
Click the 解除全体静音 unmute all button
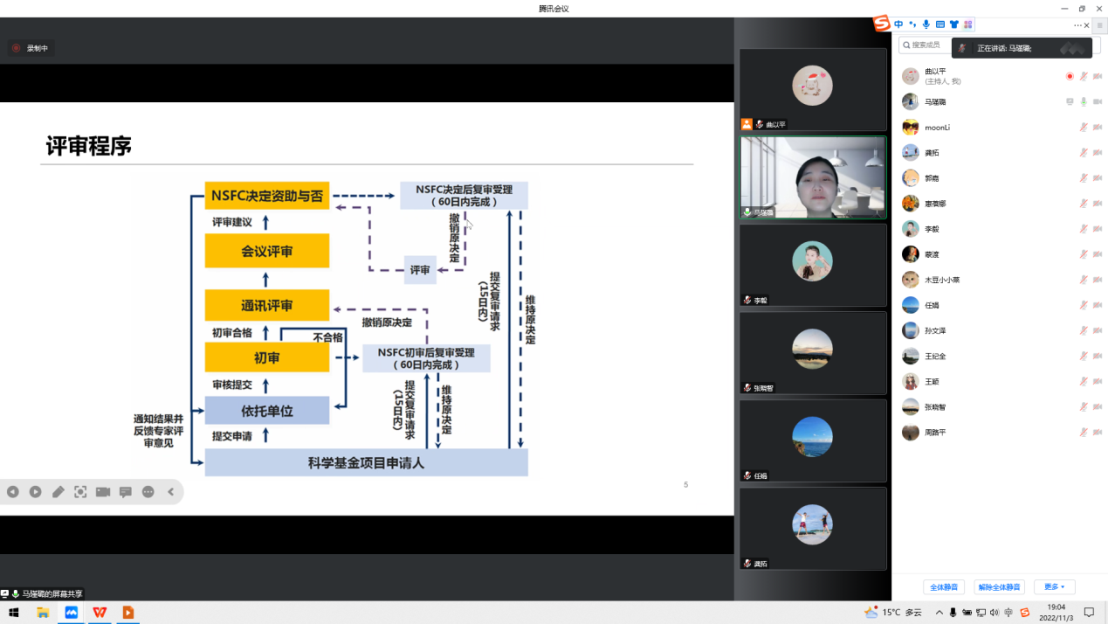(x=999, y=587)
